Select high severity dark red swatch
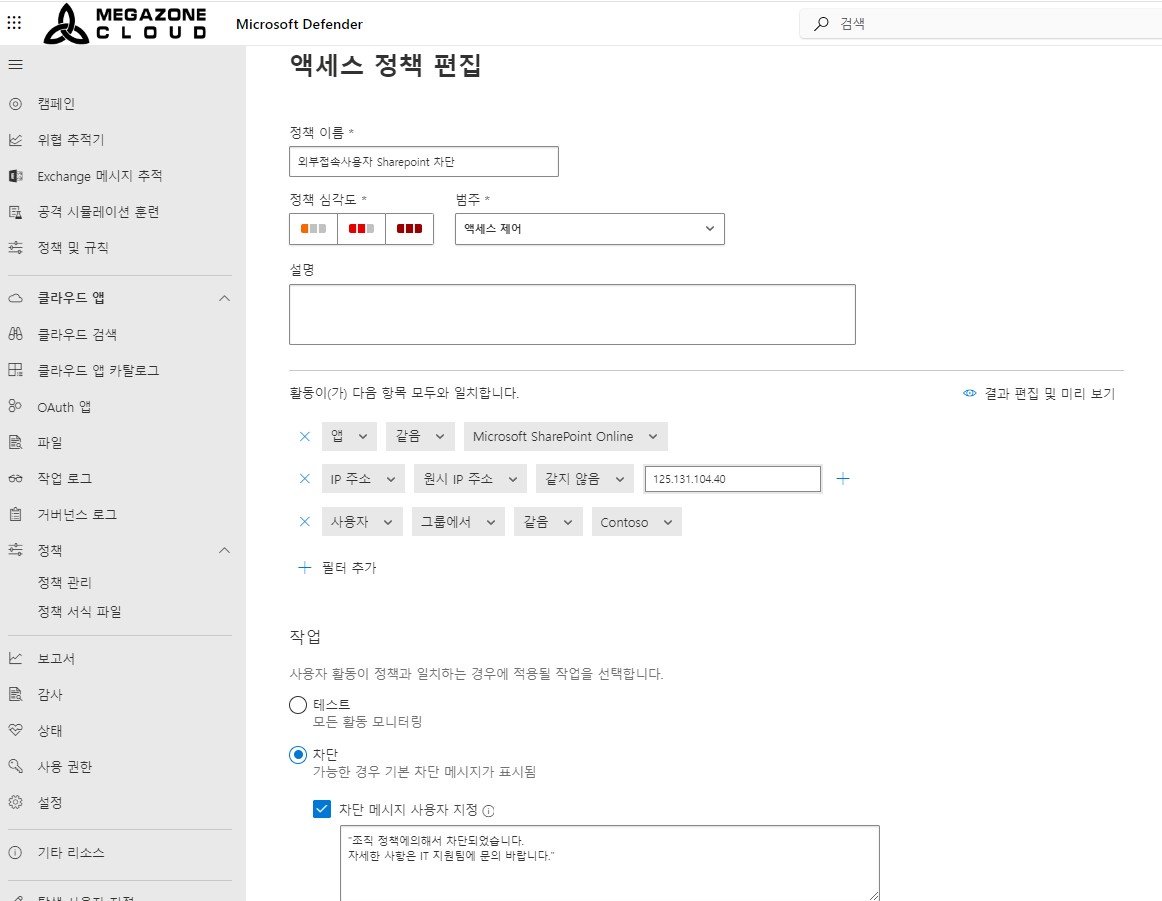The width and height of the screenshot is (1162, 901). pos(409,229)
